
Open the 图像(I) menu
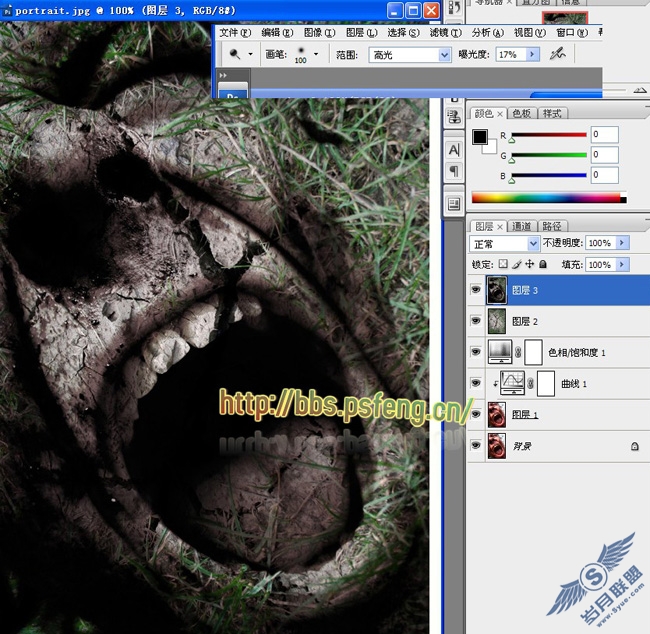pos(319,32)
